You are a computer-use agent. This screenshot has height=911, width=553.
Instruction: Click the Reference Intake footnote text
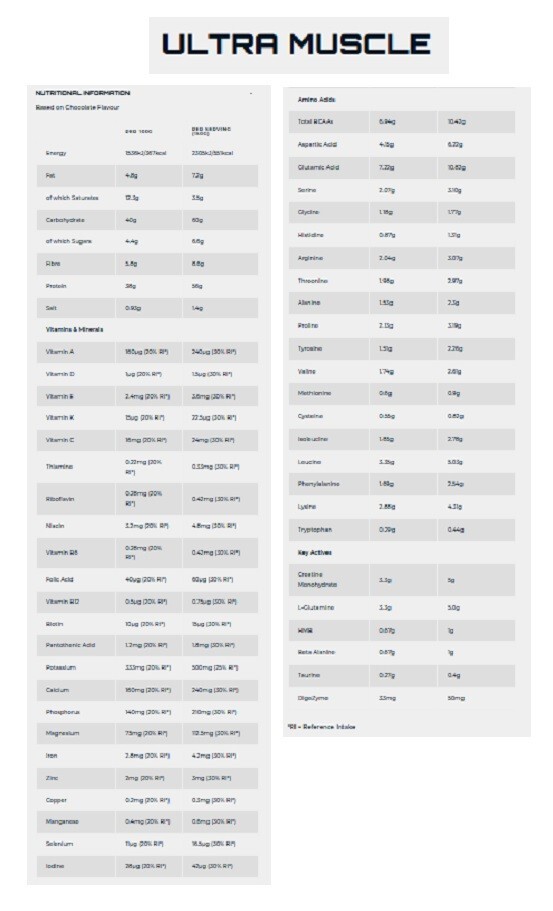pos(322,727)
